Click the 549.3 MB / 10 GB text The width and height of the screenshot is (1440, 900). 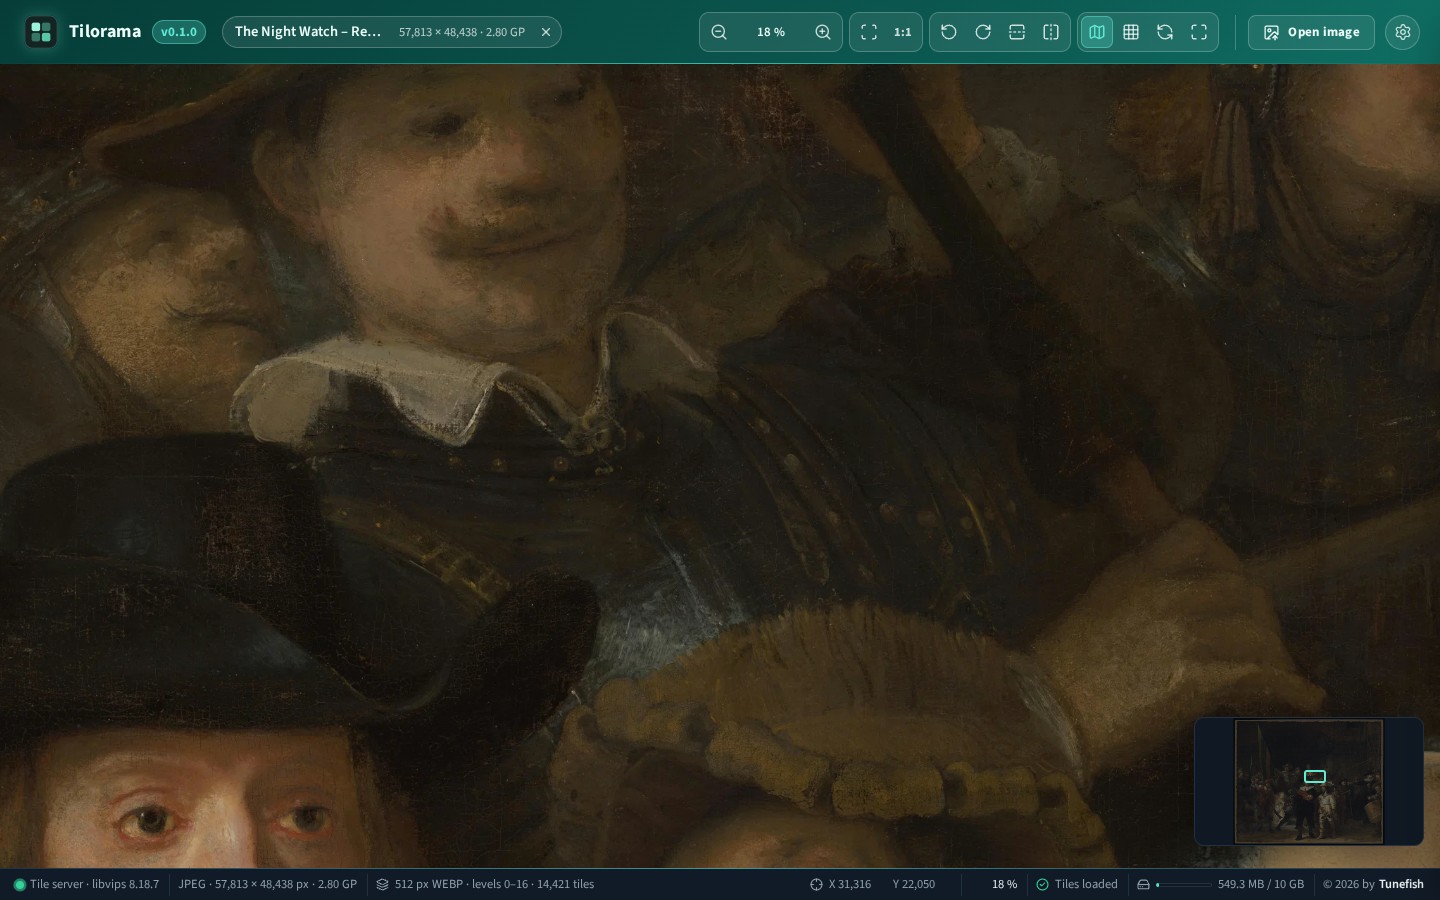pyautogui.click(x=1261, y=884)
